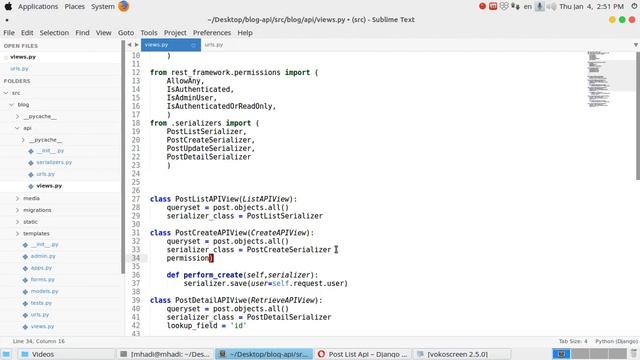Open the Selection menu
Image resolution: width=640 pixels, height=360 pixels.
(54, 33)
